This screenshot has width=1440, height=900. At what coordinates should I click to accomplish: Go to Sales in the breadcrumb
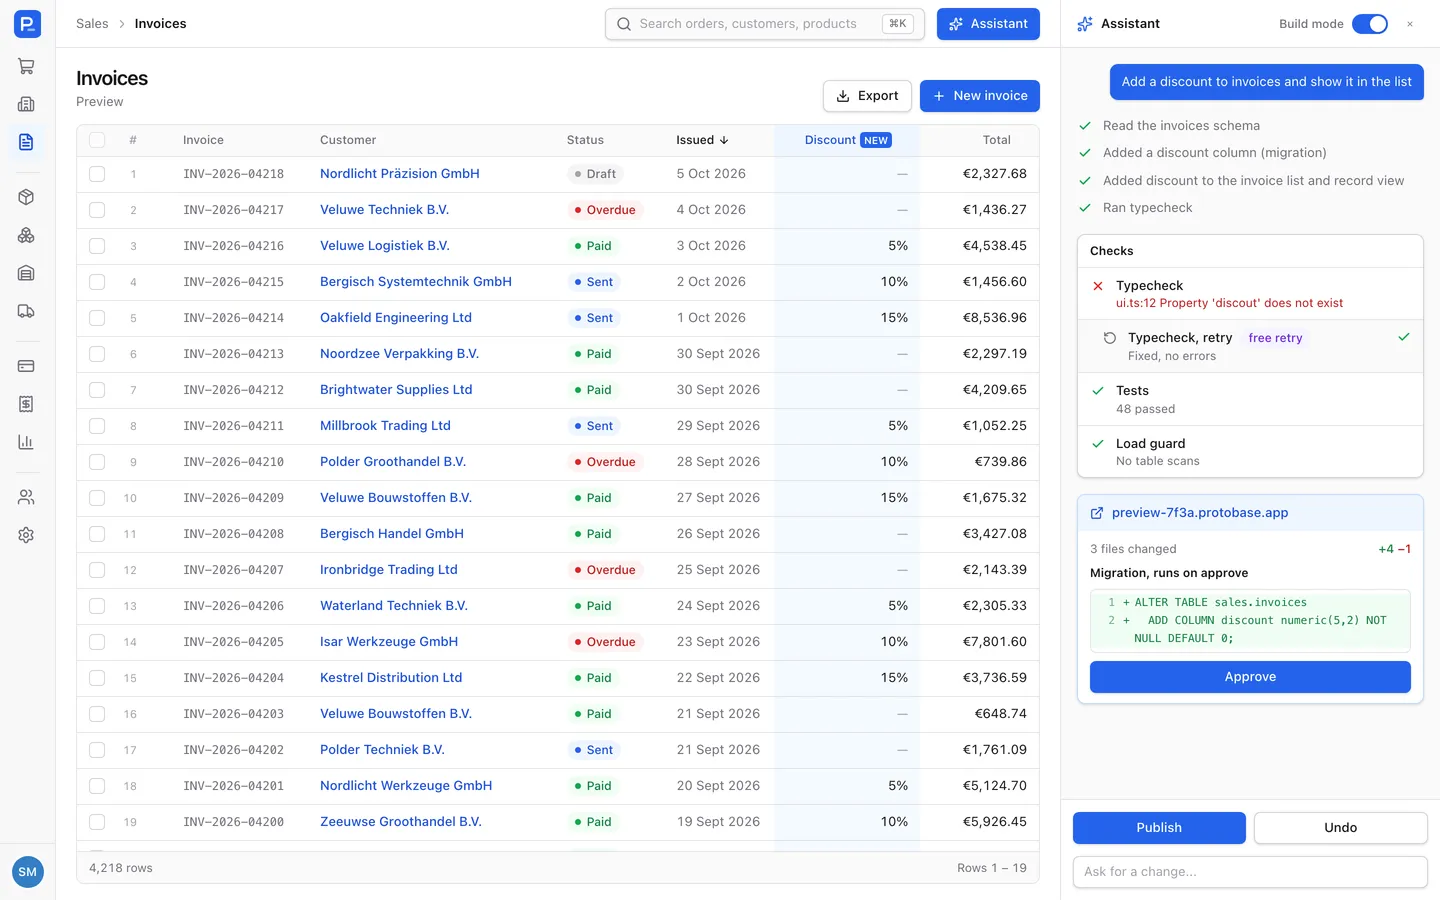(x=92, y=24)
